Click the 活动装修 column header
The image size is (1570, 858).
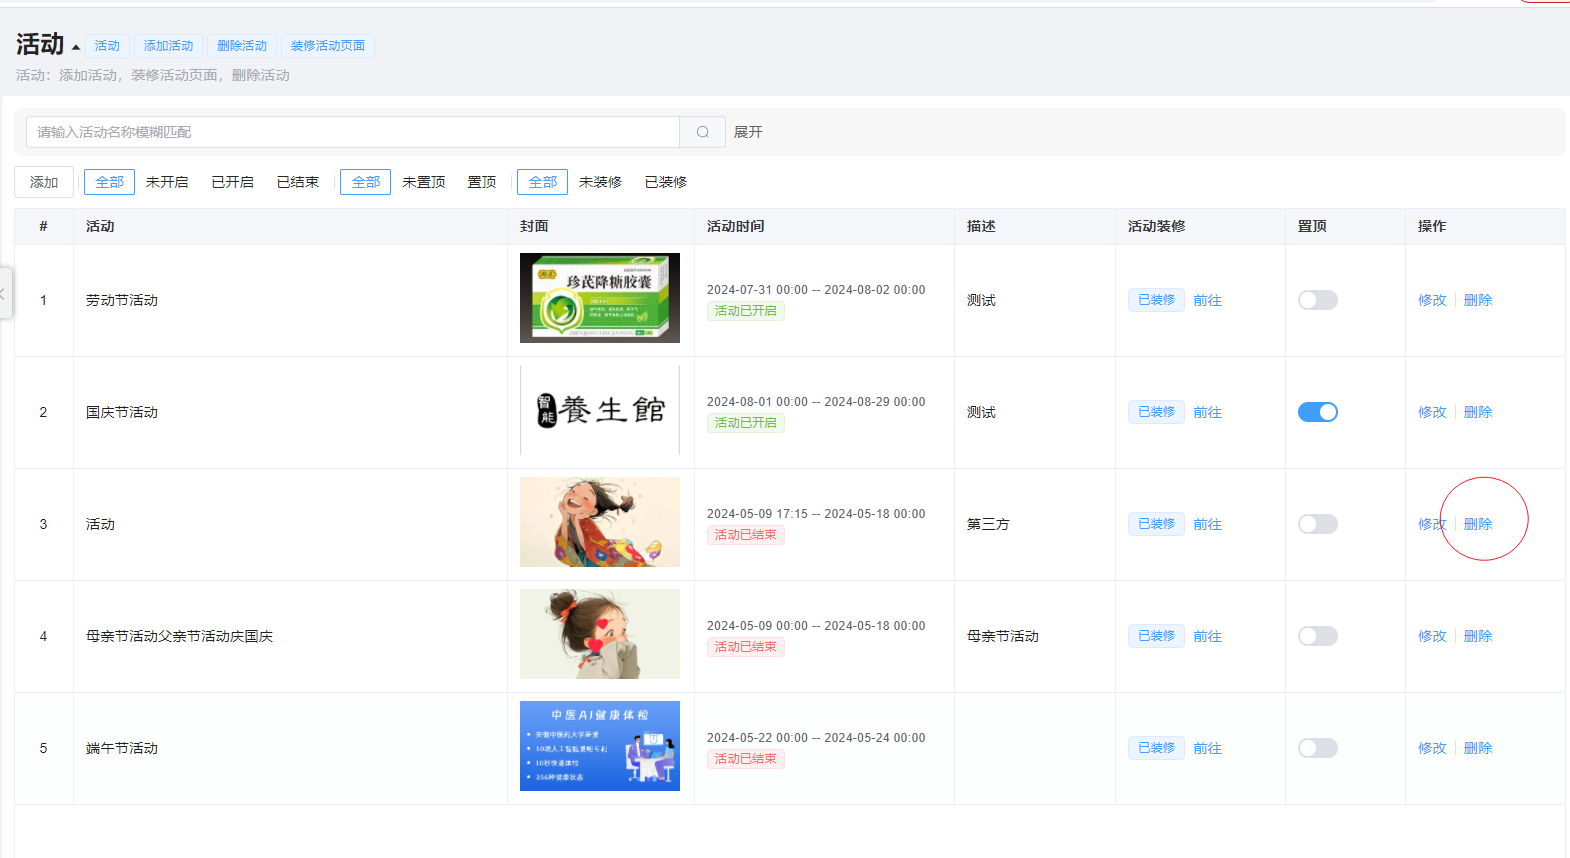[x=1157, y=226]
